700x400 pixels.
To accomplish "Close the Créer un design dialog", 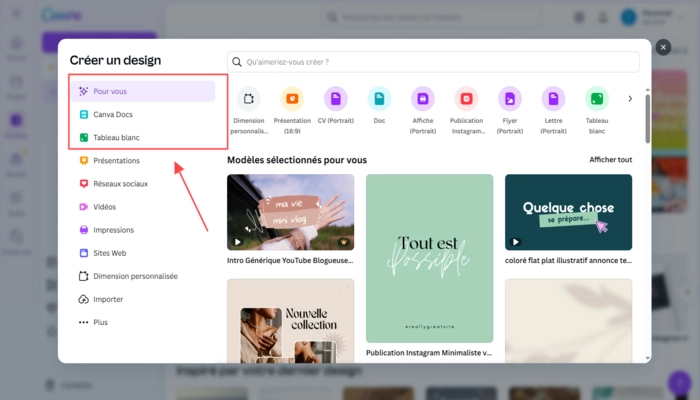I will [x=663, y=47].
